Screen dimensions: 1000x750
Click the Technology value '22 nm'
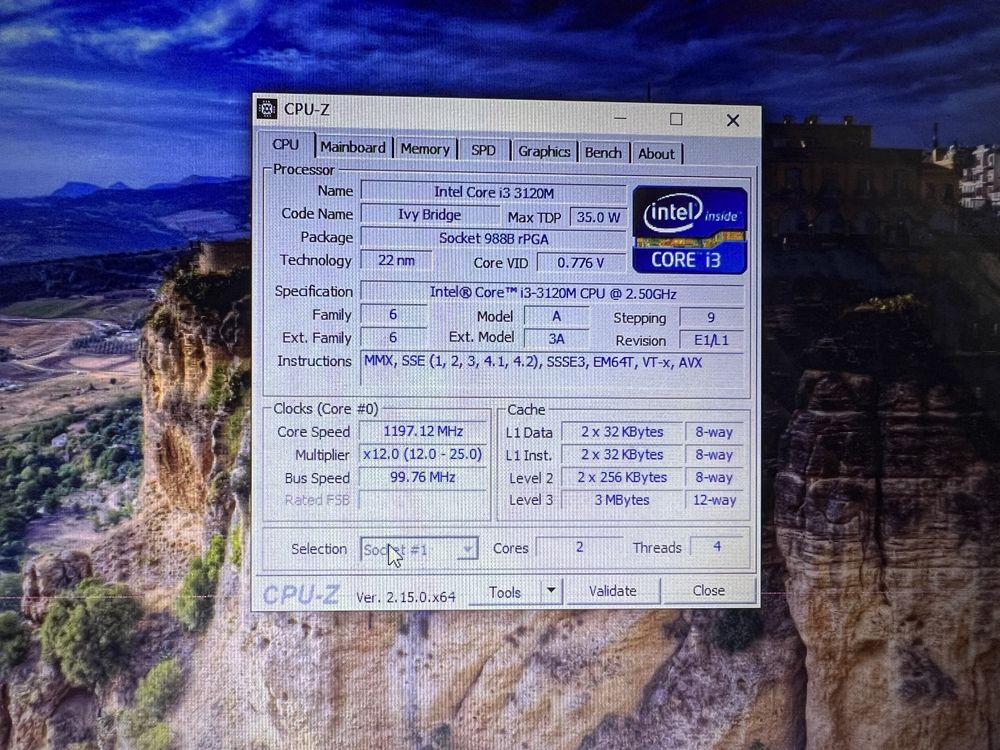click(396, 260)
